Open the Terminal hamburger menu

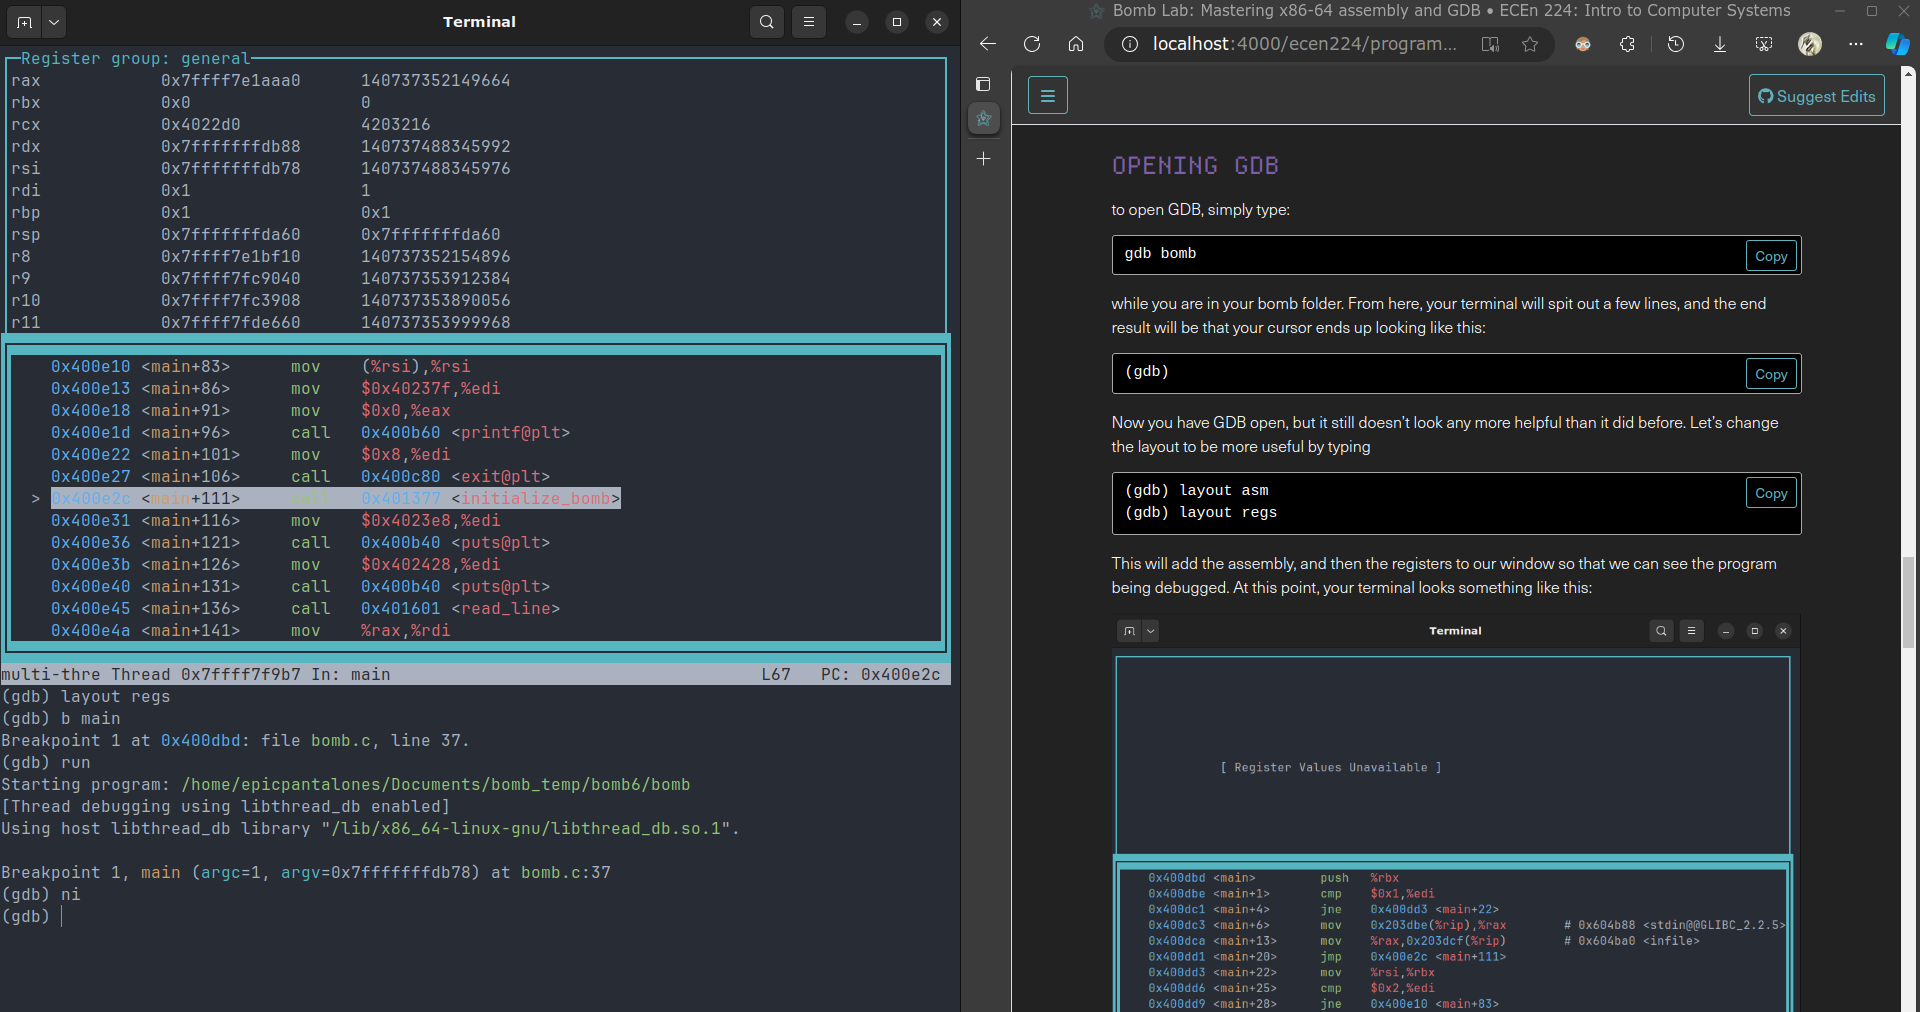tap(809, 22)
